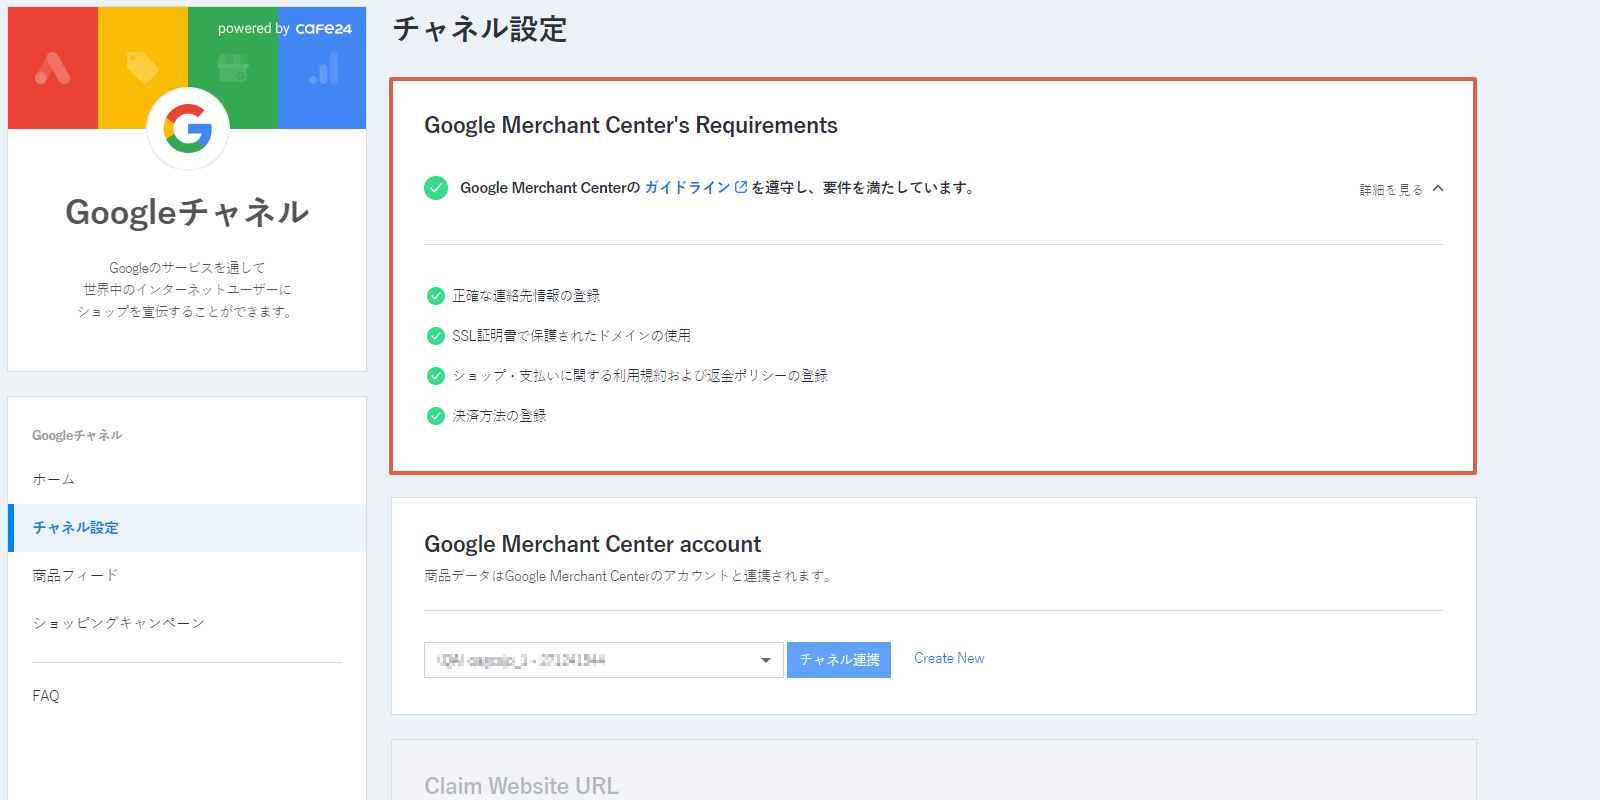The width and height of the screenshot is (1600, 800).
Task: Click the storefront icon on green tile
Action: coord(232,68)
